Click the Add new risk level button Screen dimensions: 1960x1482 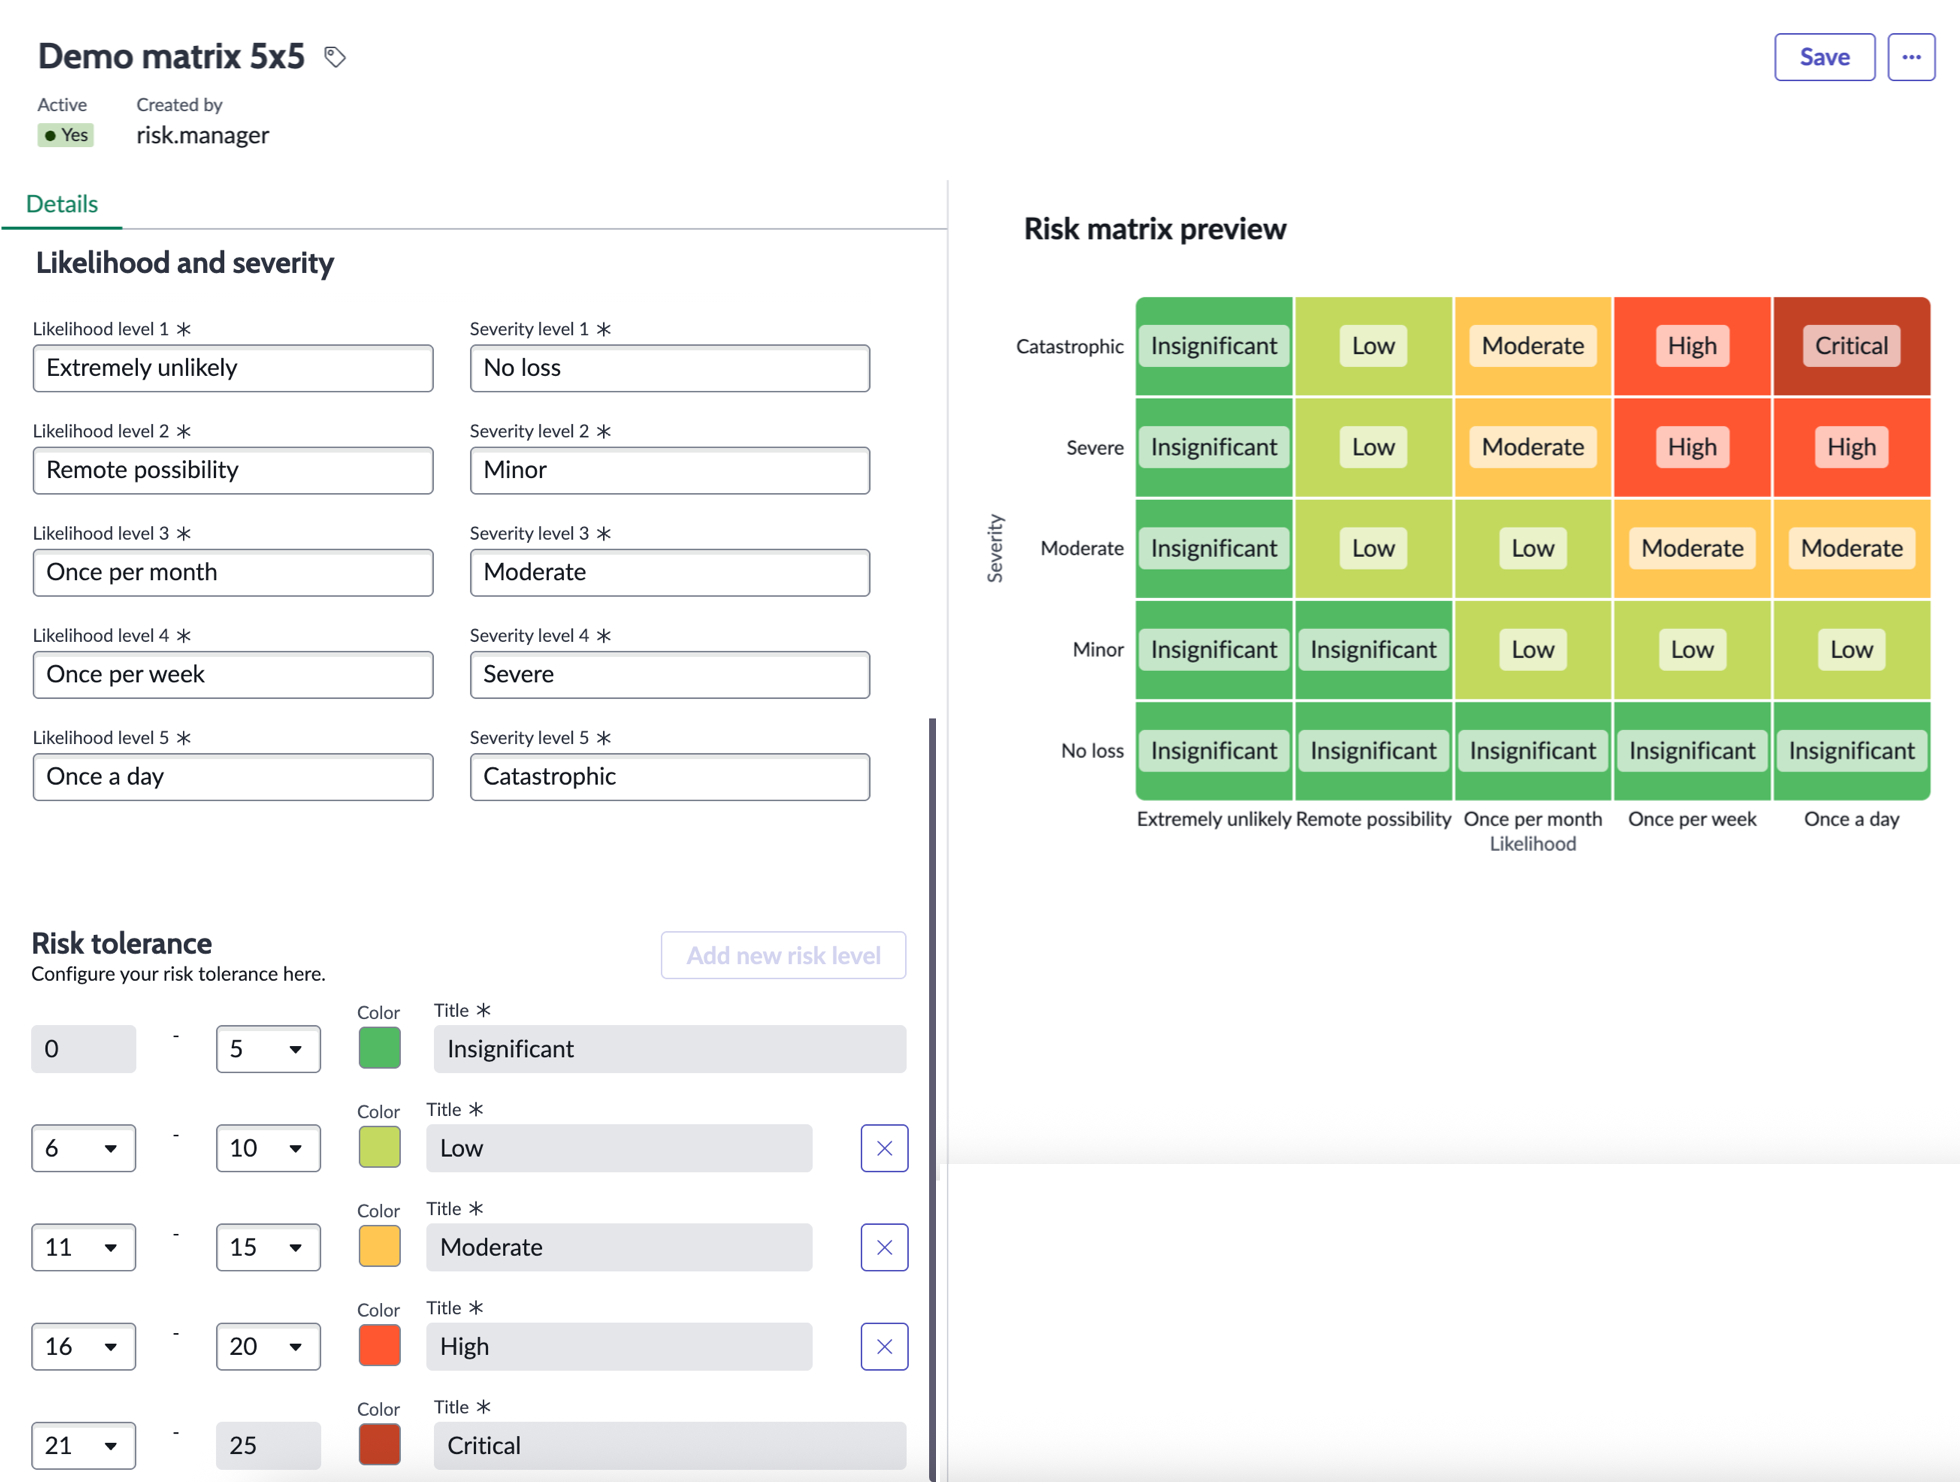(x=783, y=955)
